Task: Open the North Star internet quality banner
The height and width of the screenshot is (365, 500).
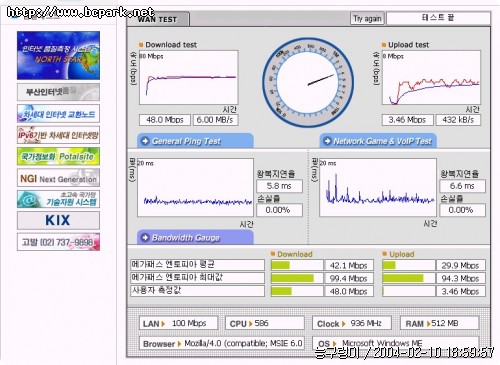Action: (58, 55)
